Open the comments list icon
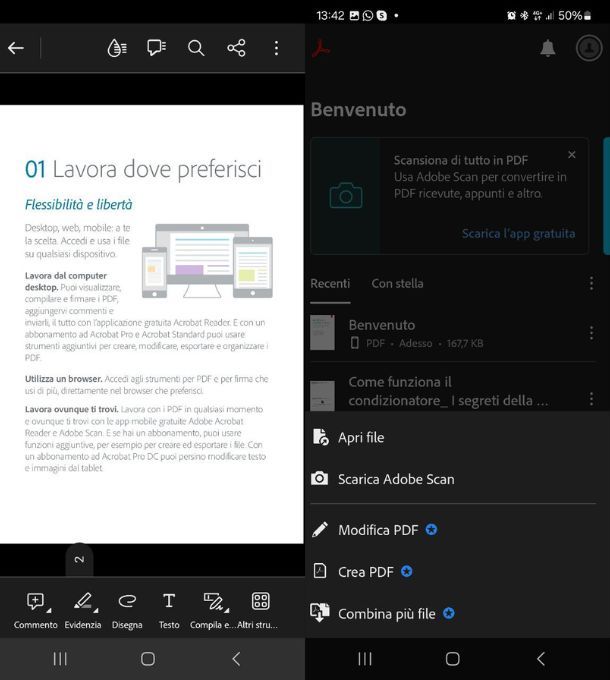Screen dimensions: 610x680 157,48
